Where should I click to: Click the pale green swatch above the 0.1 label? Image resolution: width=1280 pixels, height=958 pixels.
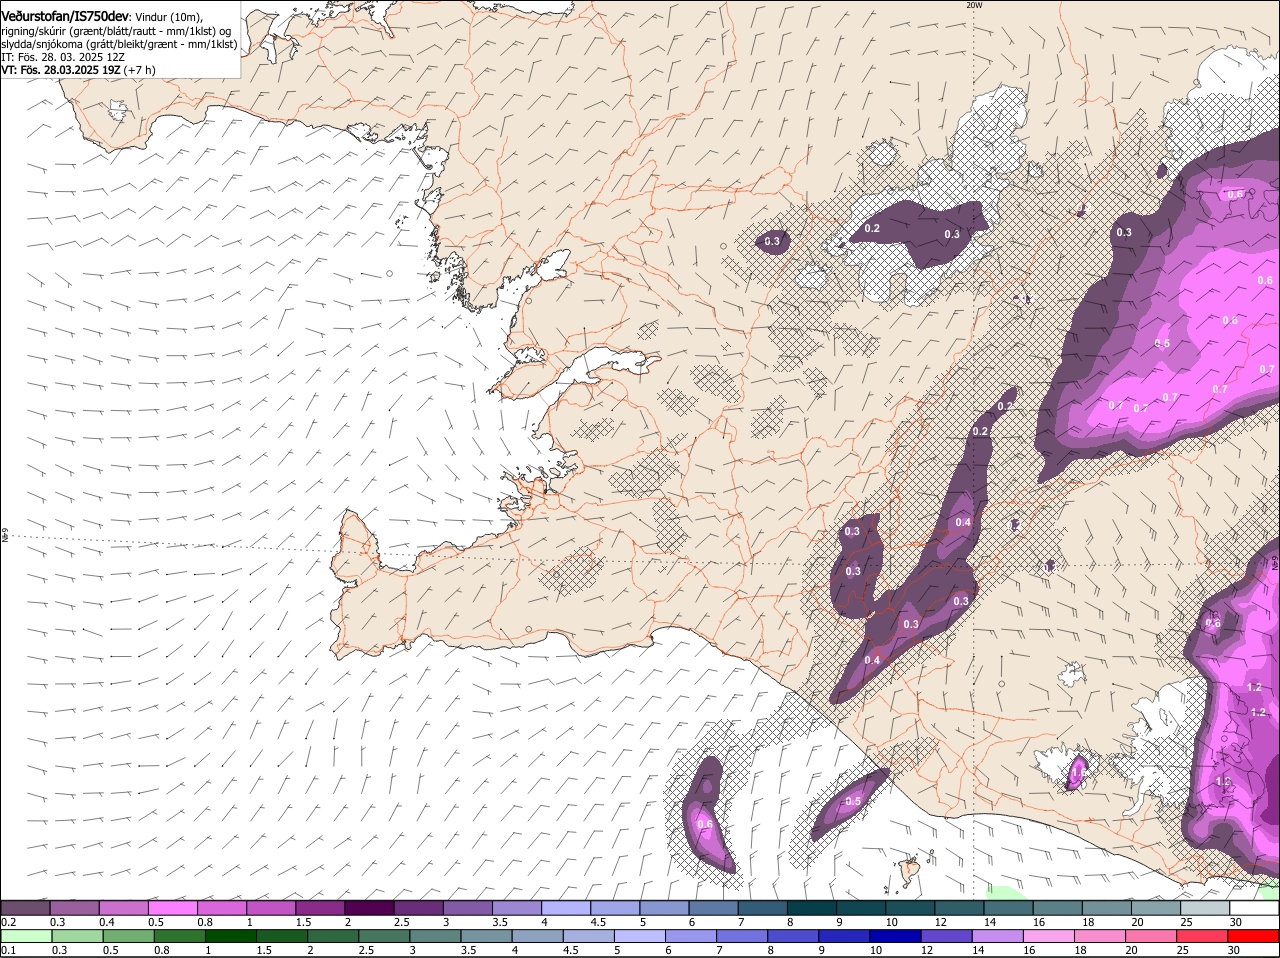(26, 936)
